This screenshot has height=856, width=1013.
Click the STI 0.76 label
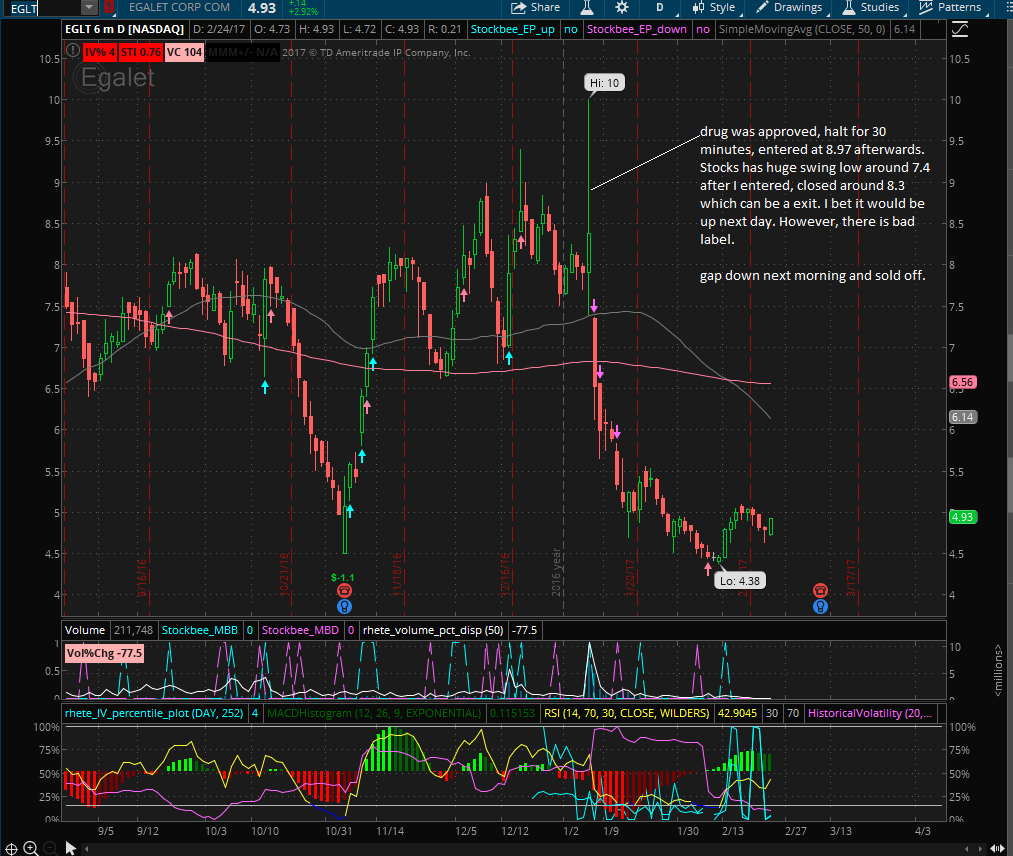point(140,52)
